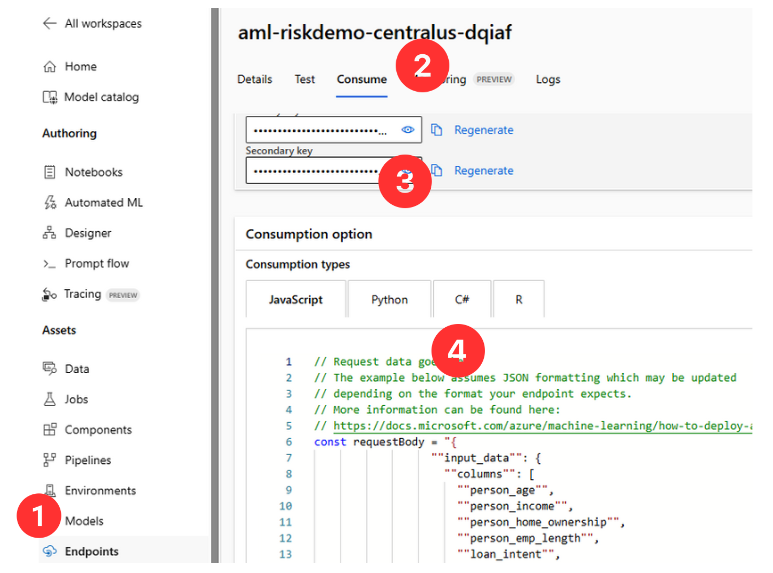
Task: Open the docs.microsoft.com link in code
Action: tap(540, 426)
